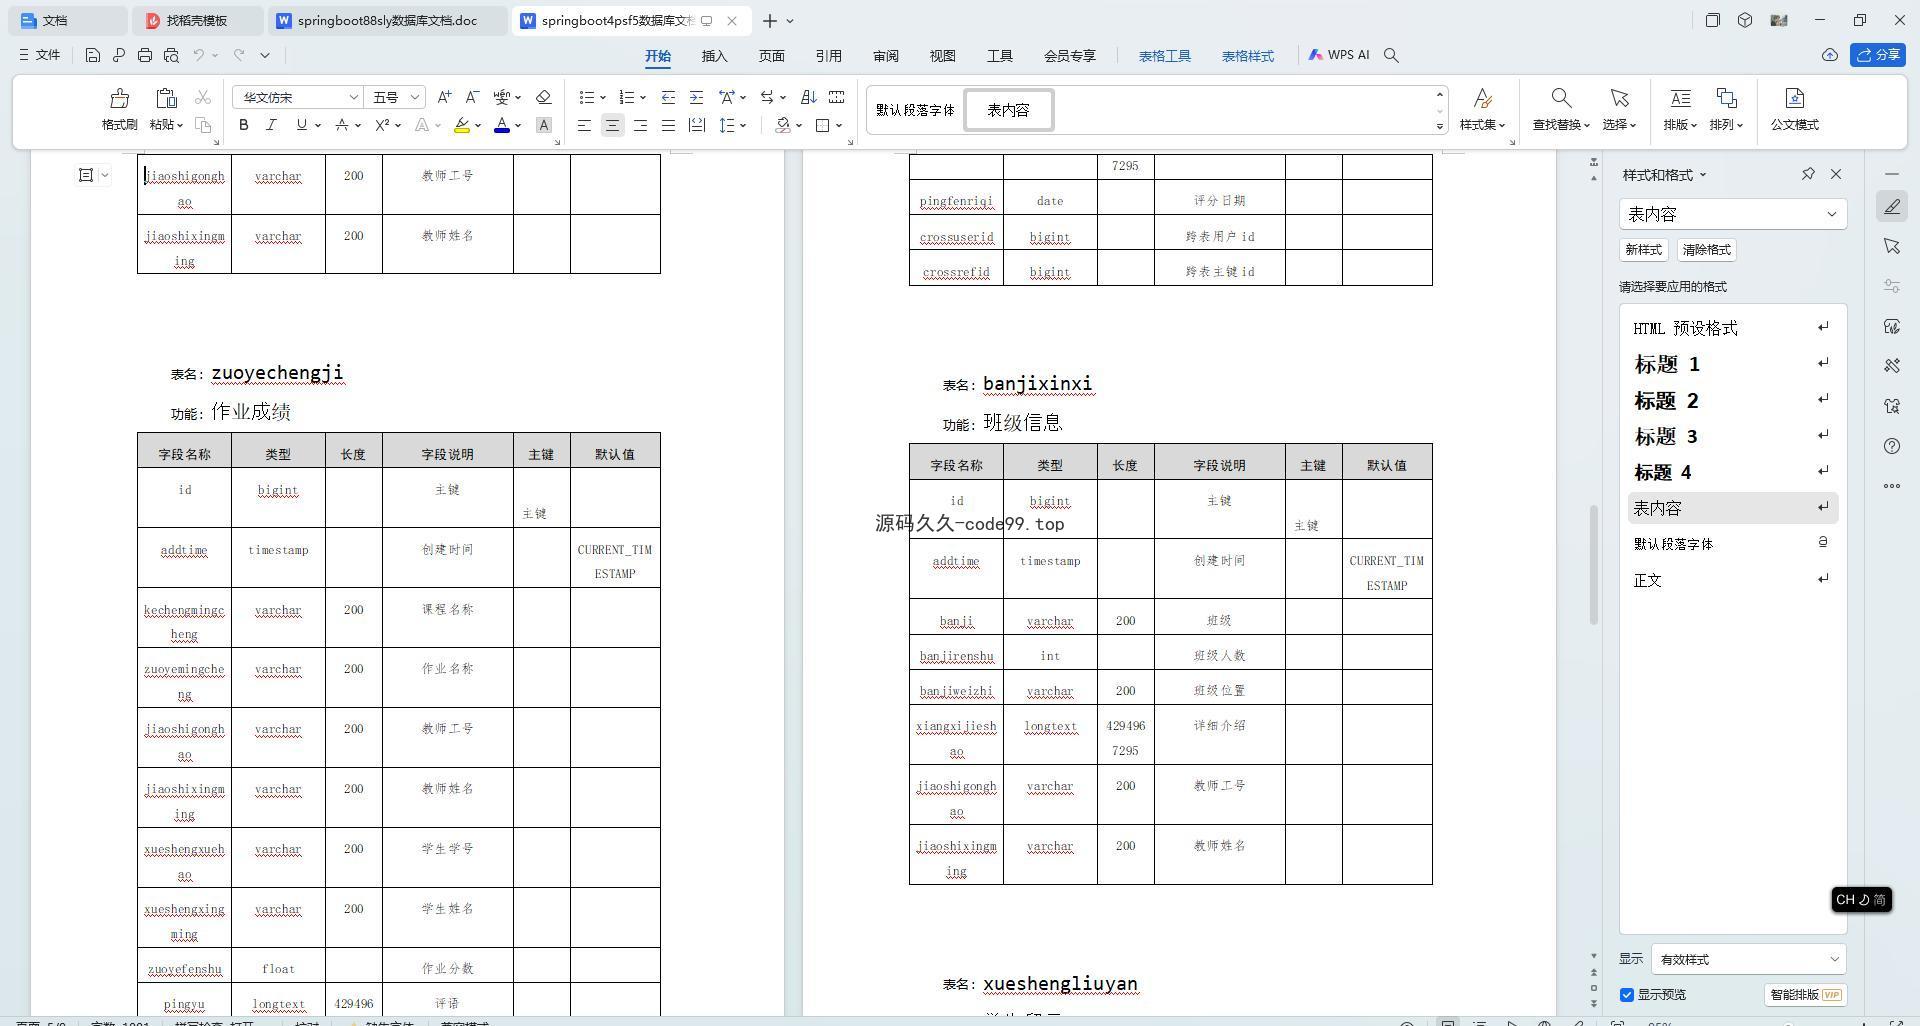Click the numbered list icon
The width and height of the screenshot is (1920, 1026).
[x=627, y=97]
